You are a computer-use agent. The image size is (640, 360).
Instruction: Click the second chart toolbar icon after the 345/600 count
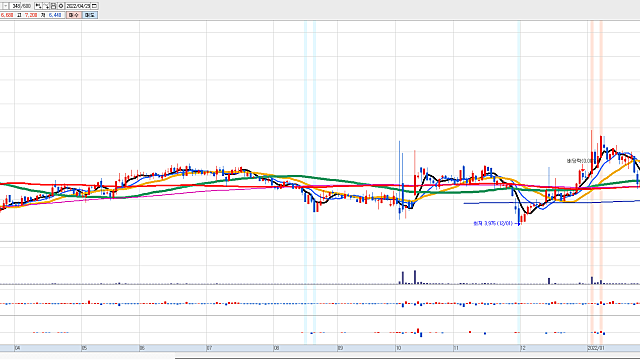point(46,6)
